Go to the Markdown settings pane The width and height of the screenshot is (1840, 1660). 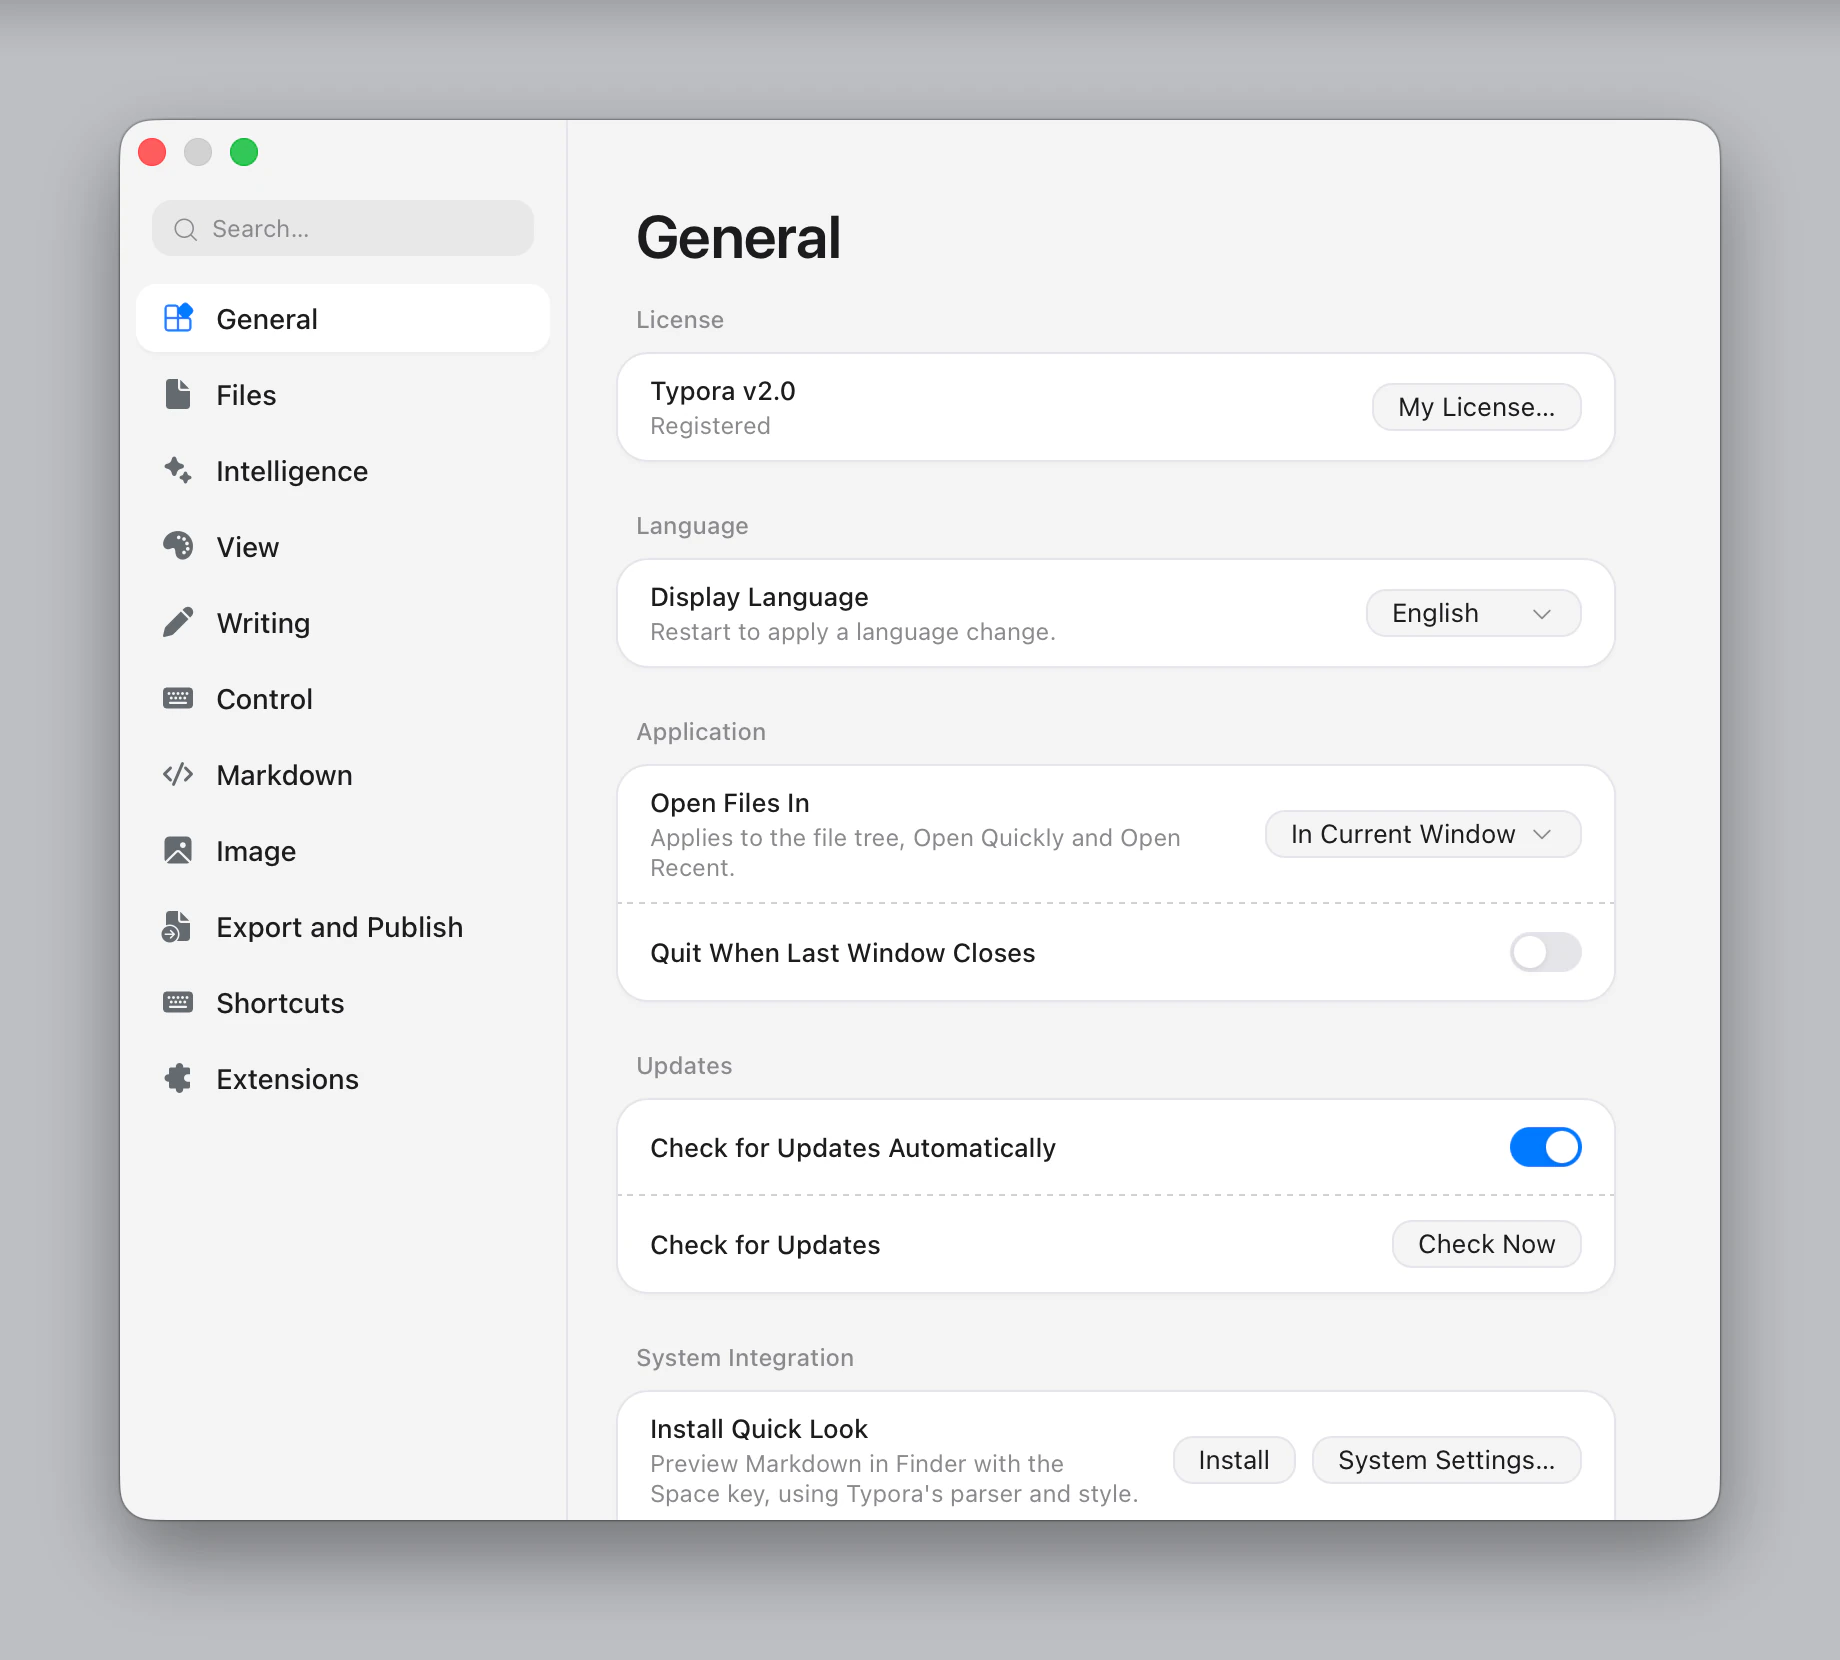point(343,775)
